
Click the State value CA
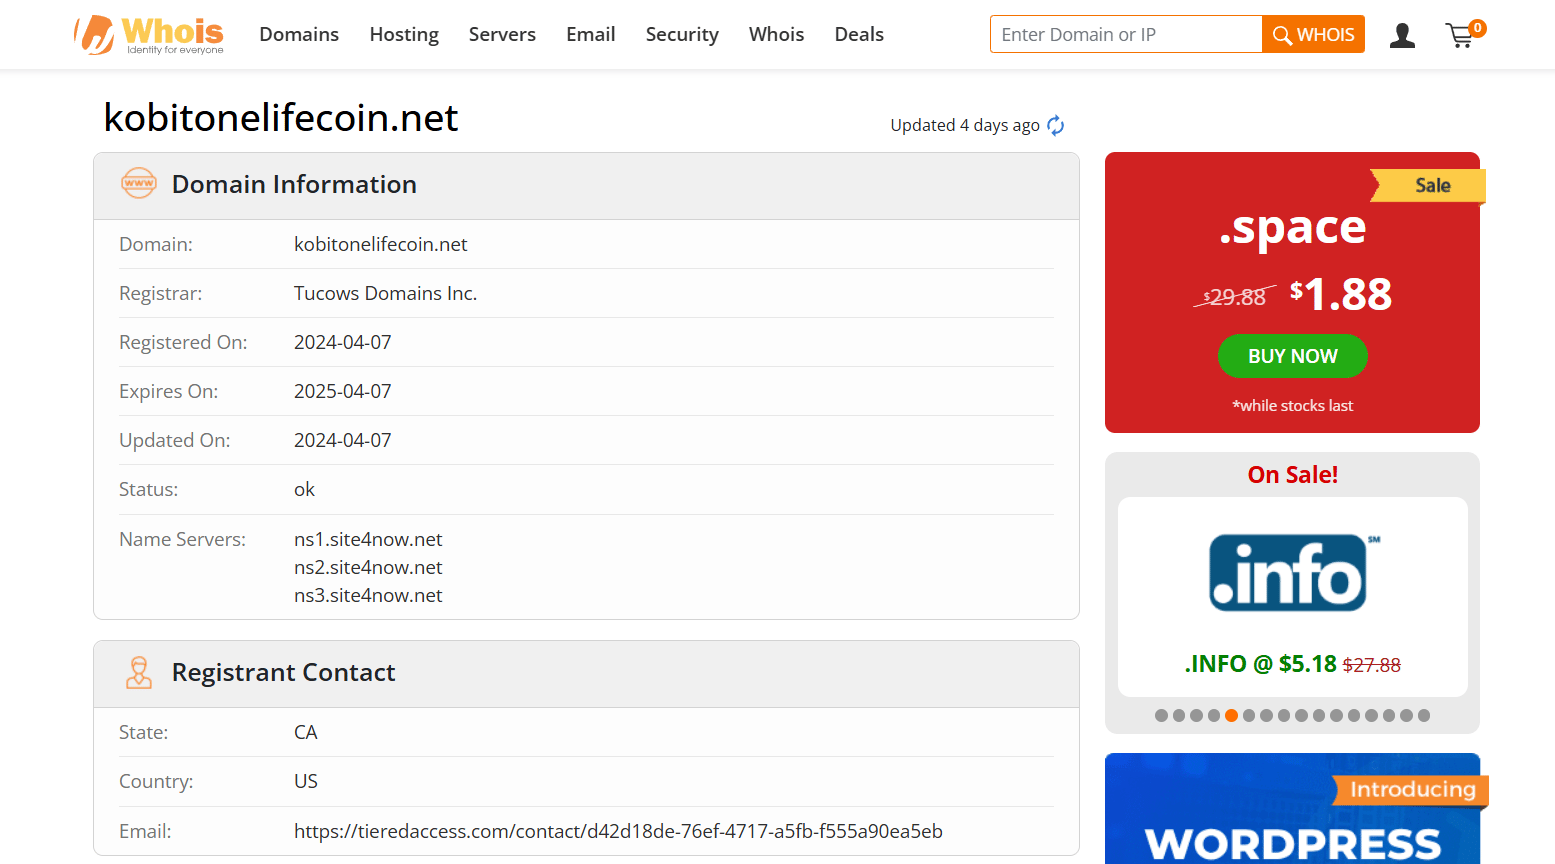pyautogui.click(x=305, y=732)
